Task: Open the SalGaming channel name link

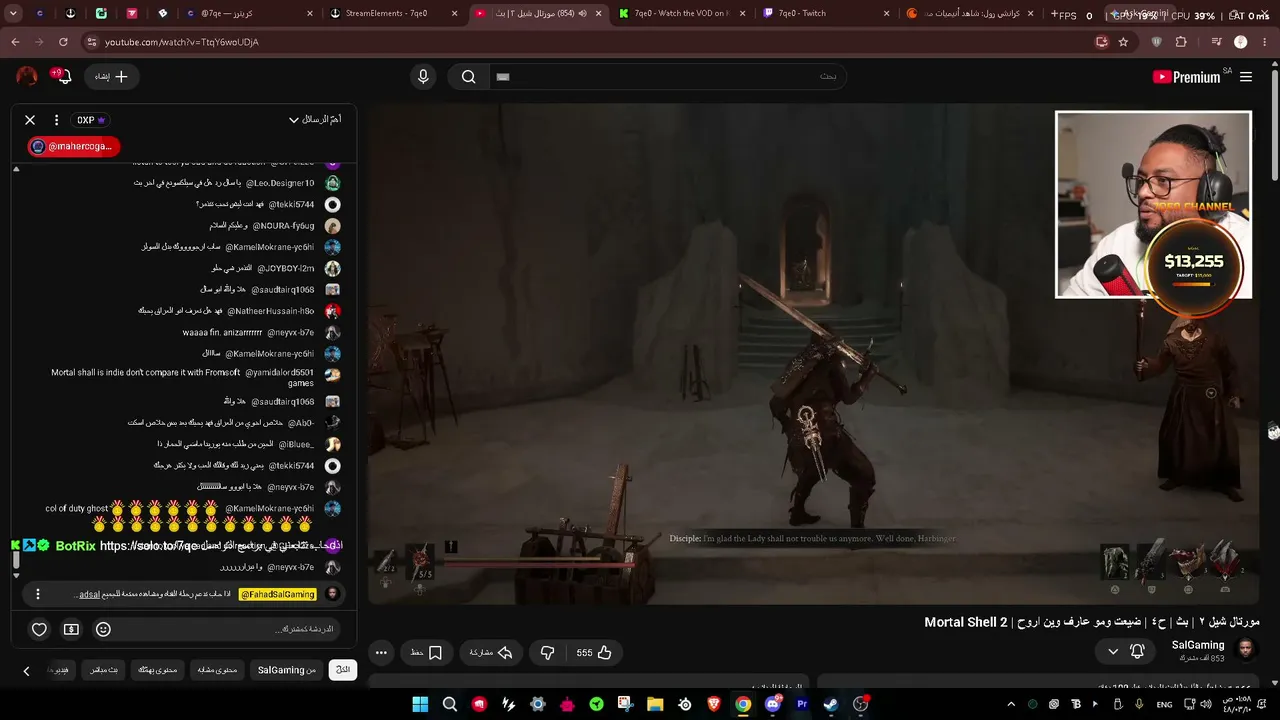Action: 1198,645
